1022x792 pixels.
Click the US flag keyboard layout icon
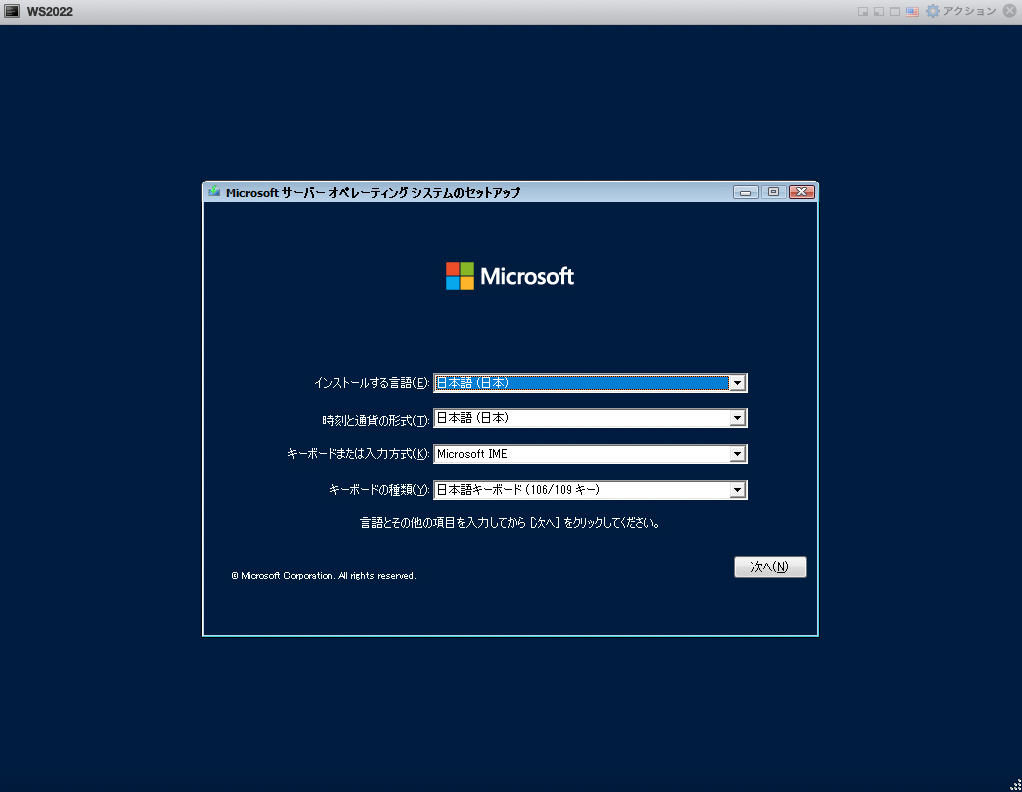click(x=912, y=12)
